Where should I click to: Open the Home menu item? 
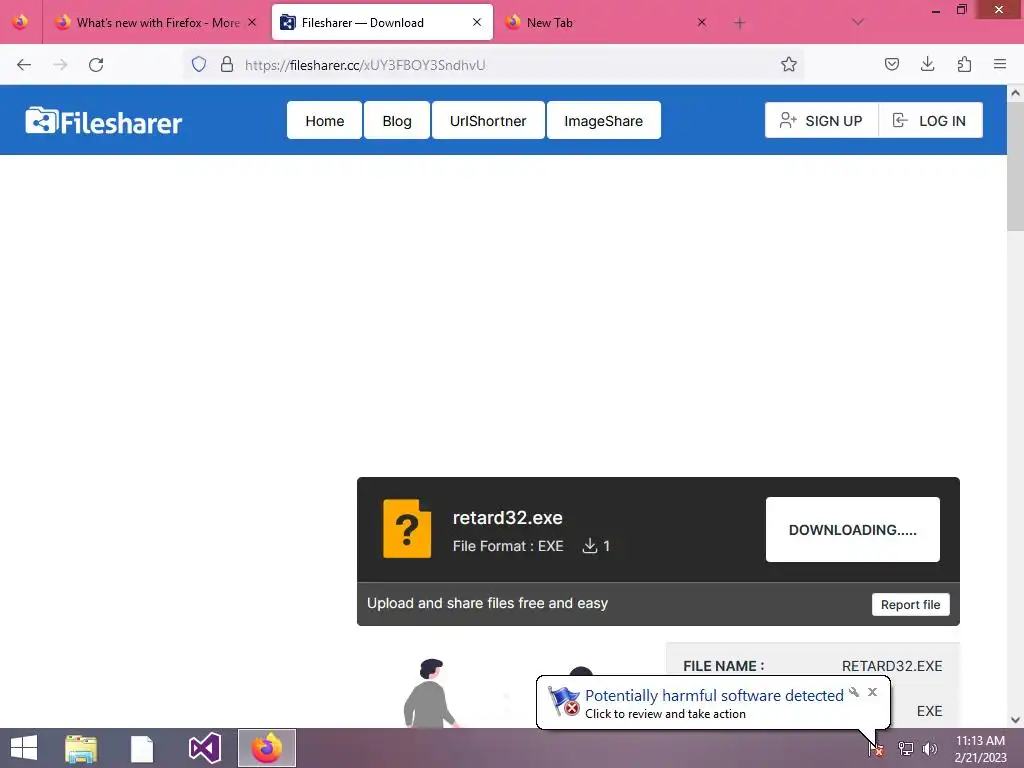click(x=325, y=121)
